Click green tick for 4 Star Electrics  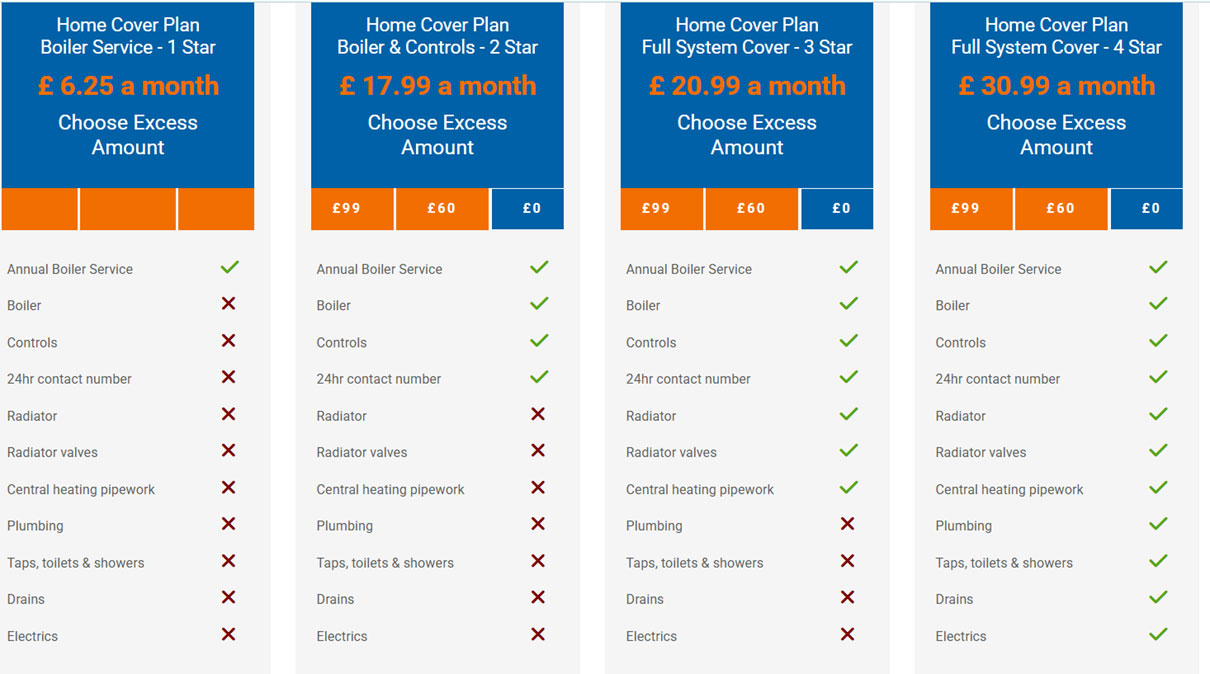pyautogui.click(x=1158, y=634)
